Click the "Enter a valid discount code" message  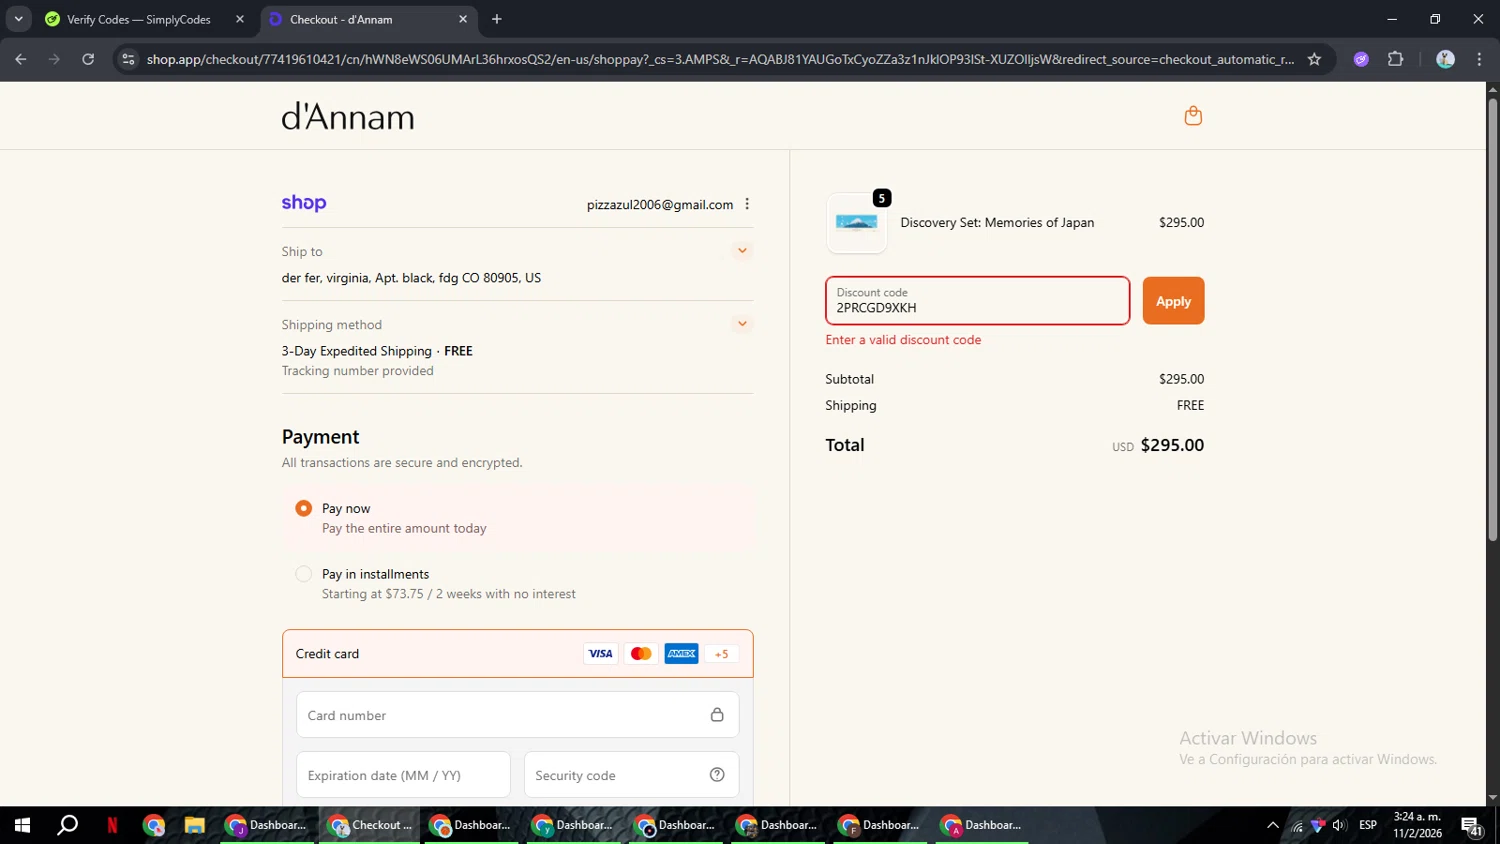903,340
